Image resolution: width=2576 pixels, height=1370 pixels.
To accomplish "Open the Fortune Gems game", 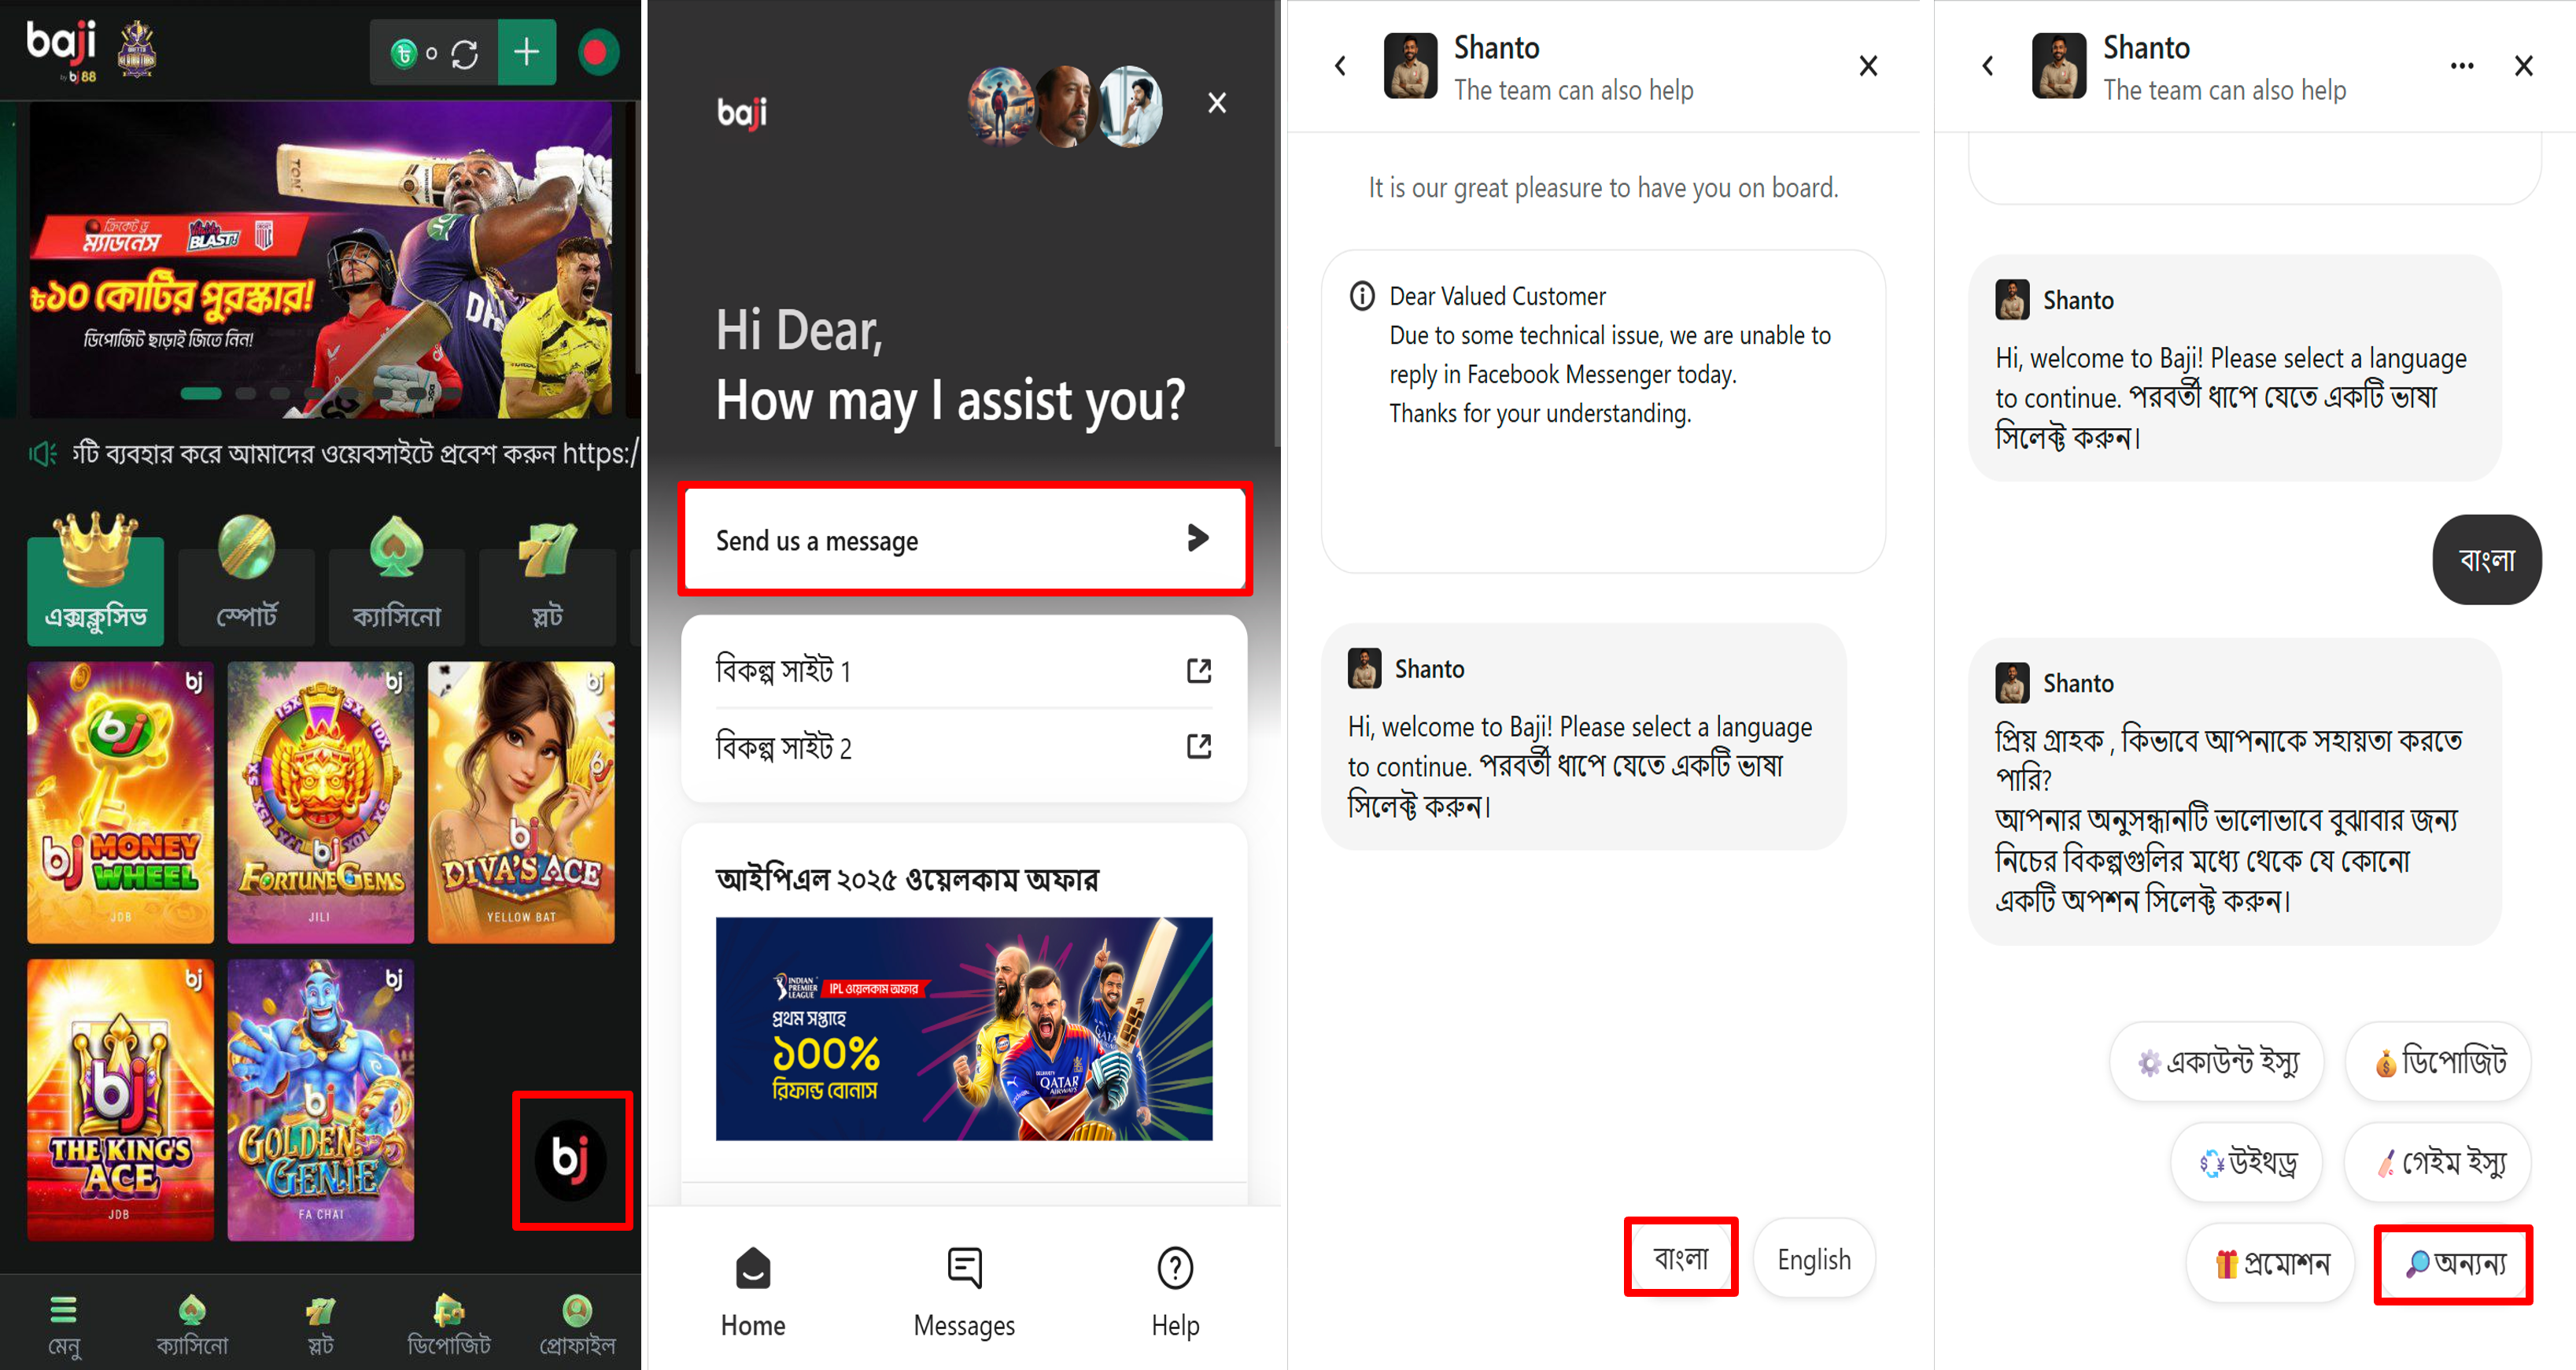I will coord(320,802).
